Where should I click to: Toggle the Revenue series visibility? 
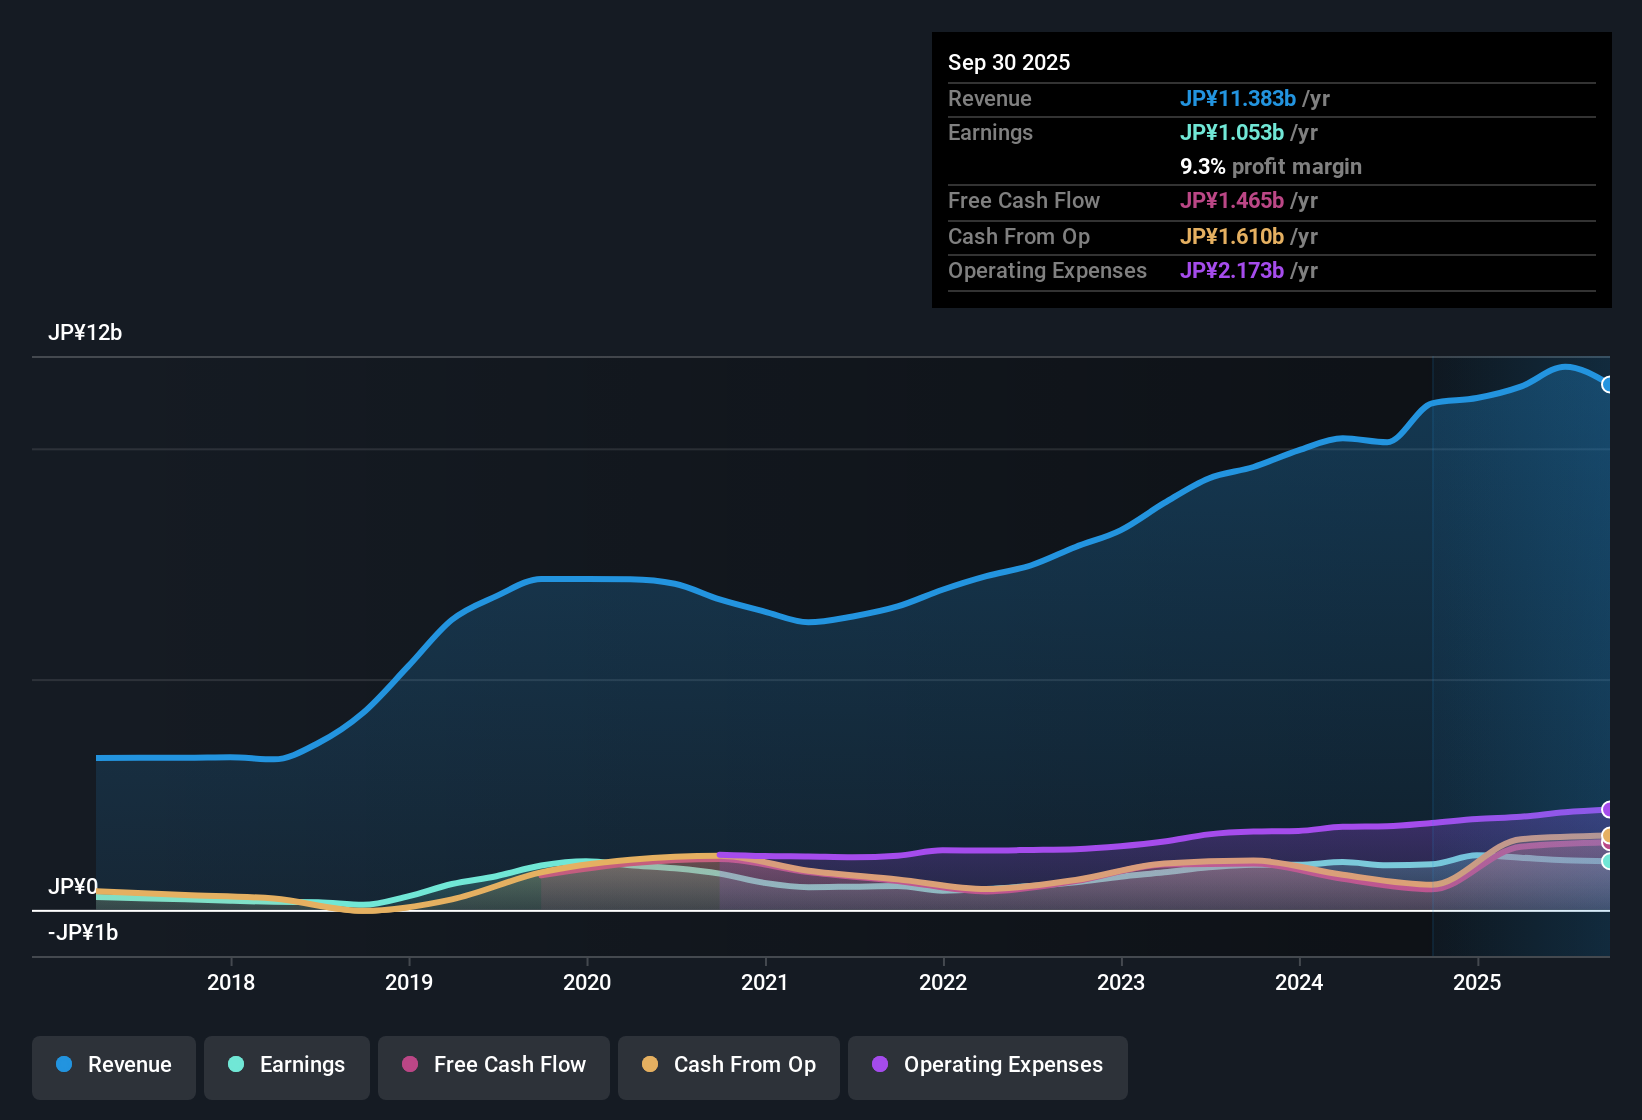pyautogui.click(x=113, y=1067)
